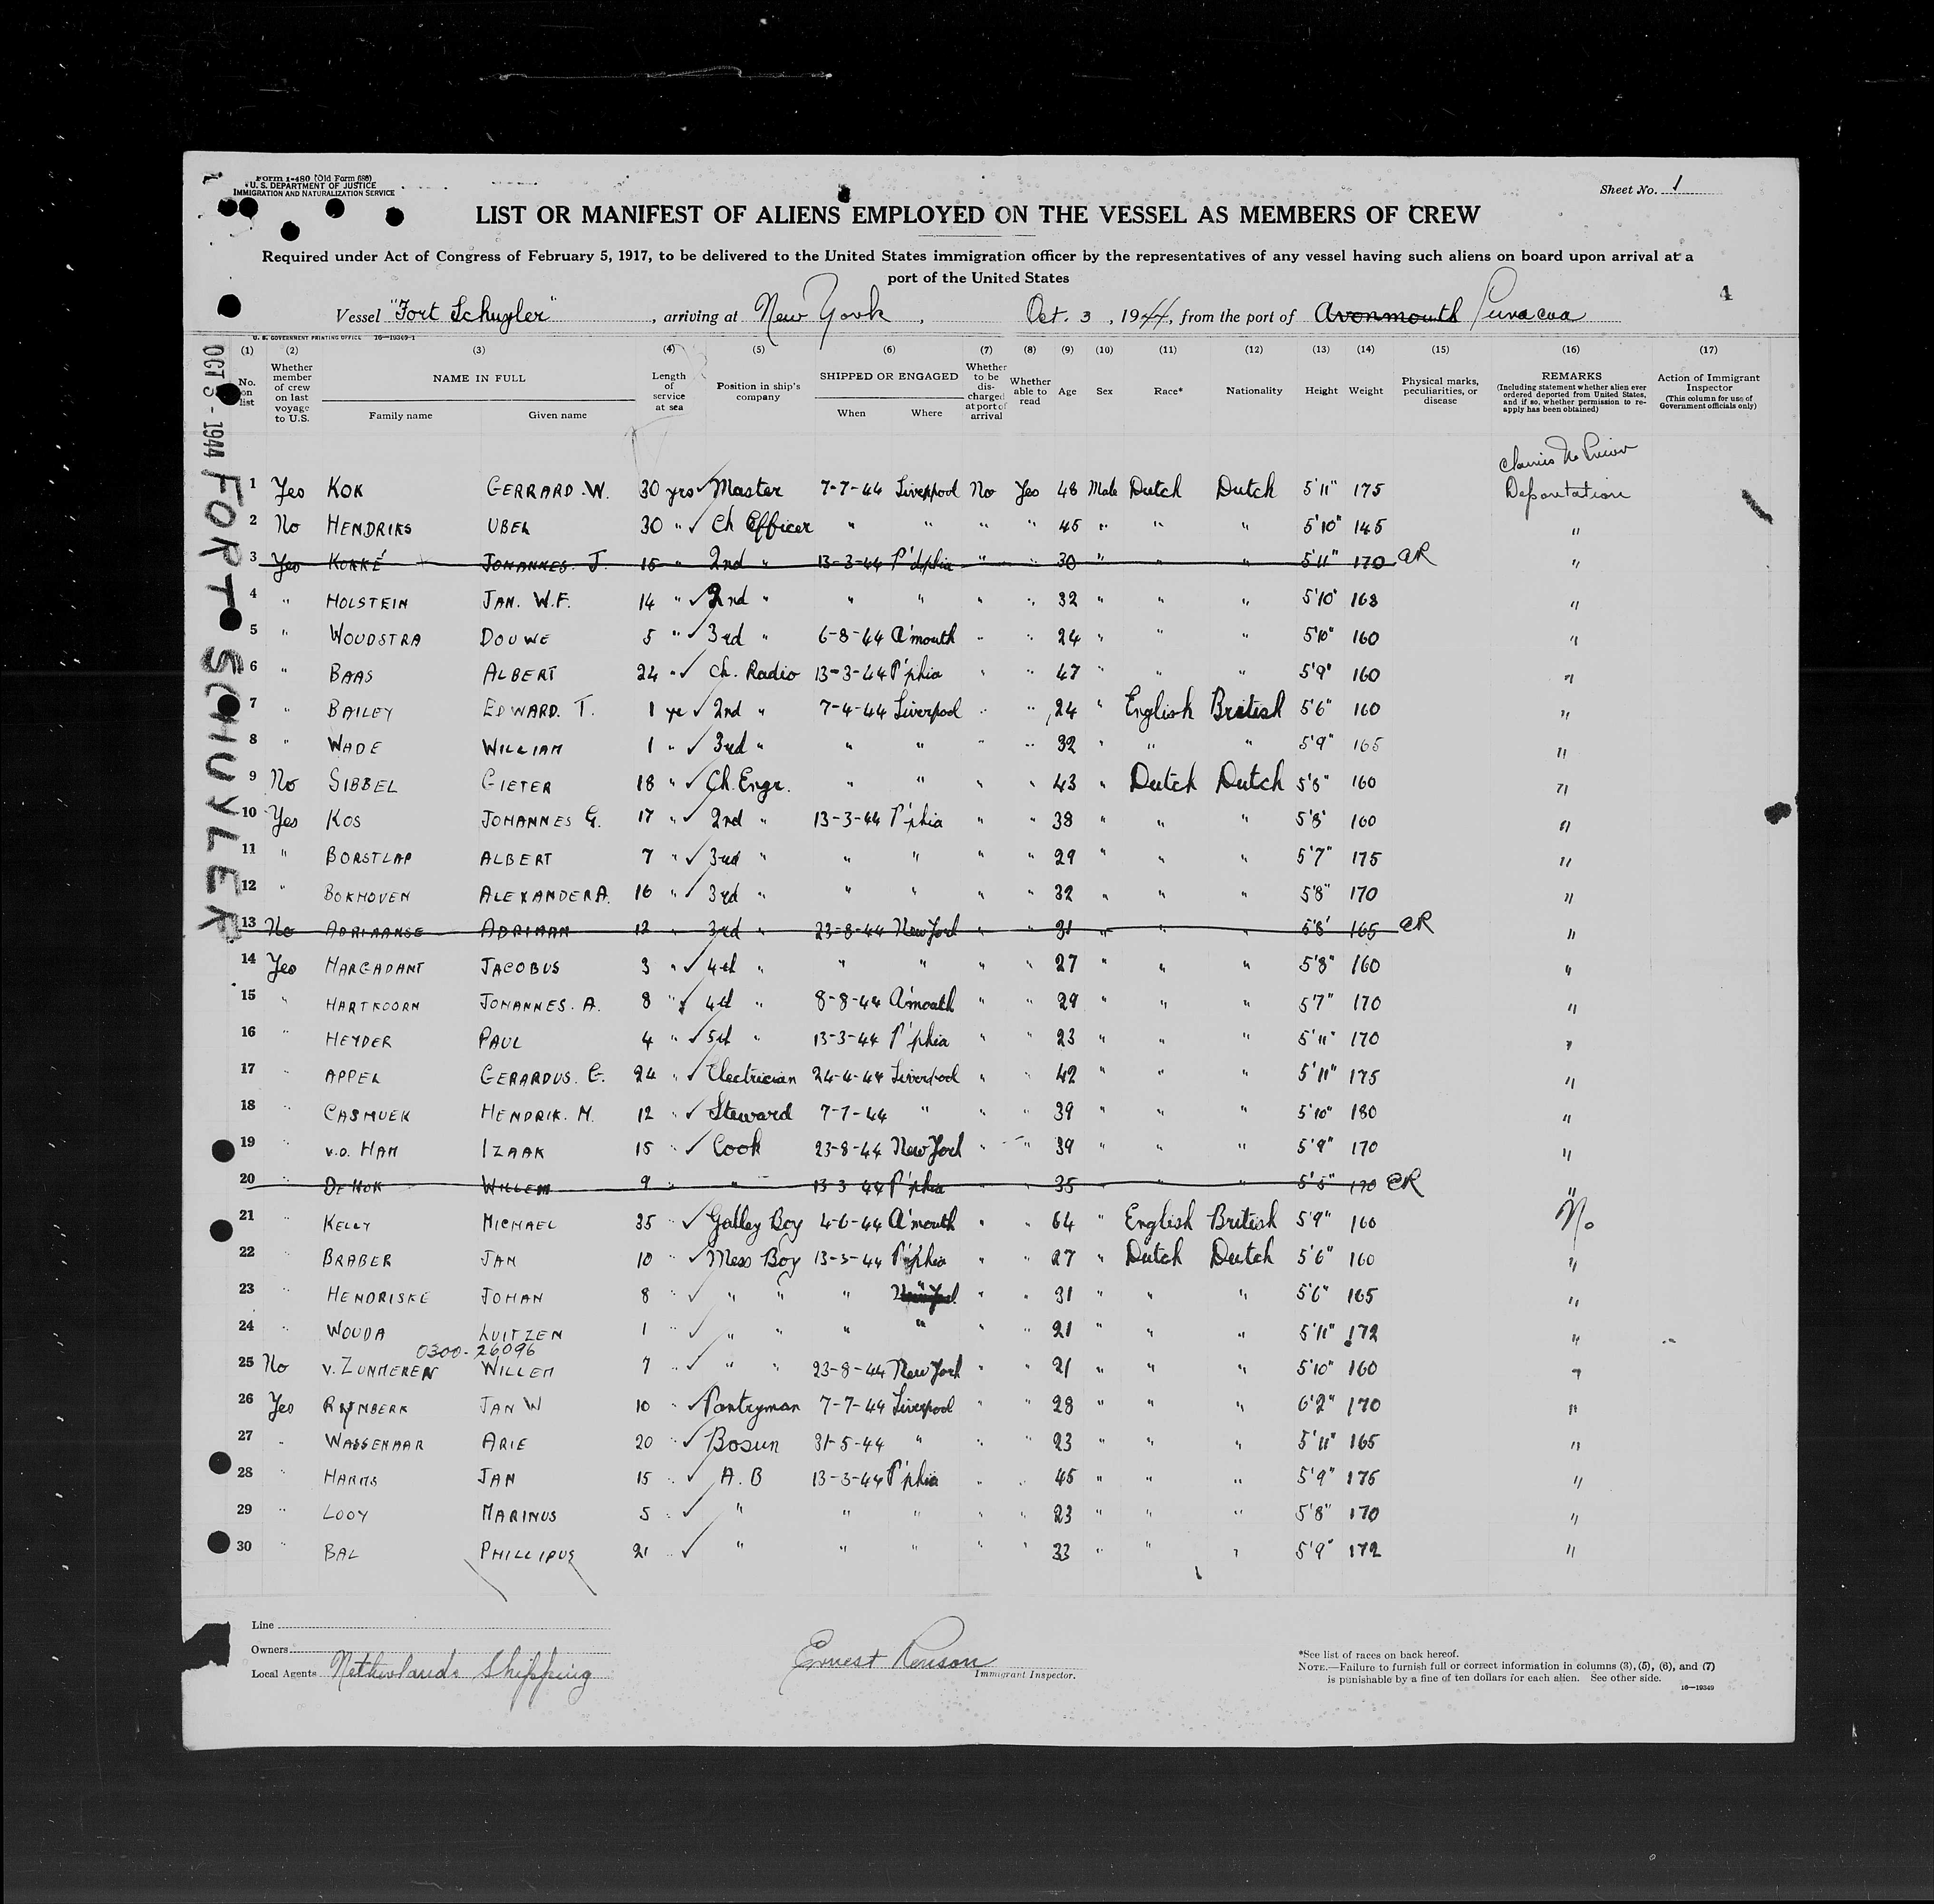Click the position Mess Boy
Screen dimensions: 1934x1904
click(x=755, y=1258)
